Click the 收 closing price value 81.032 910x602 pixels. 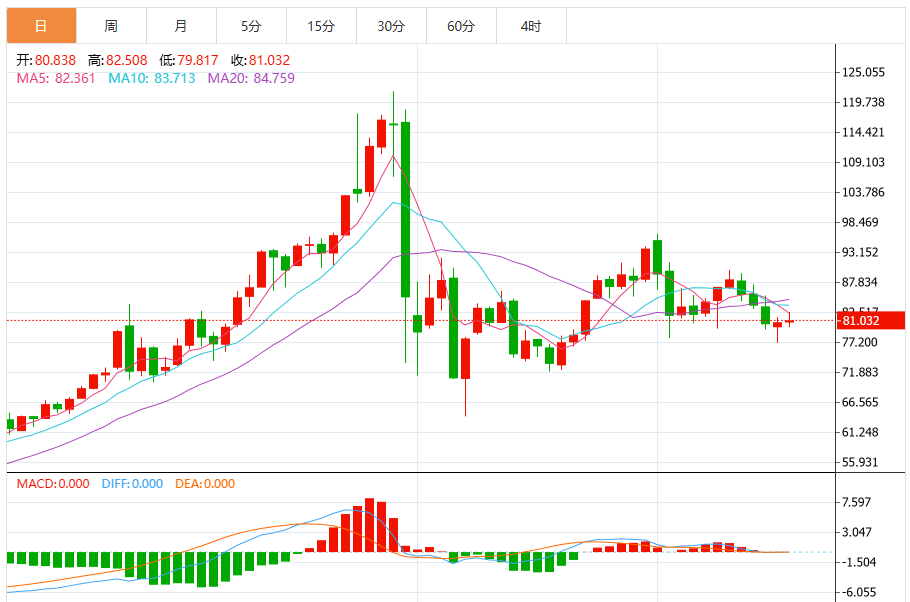click(x=269, y=60)
